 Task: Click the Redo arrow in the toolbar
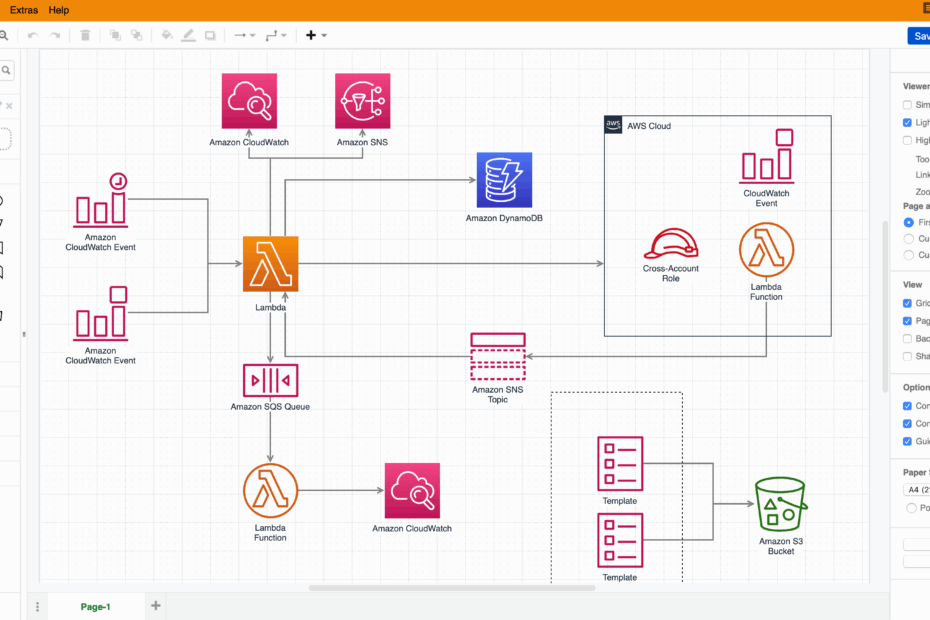point(55,36)
